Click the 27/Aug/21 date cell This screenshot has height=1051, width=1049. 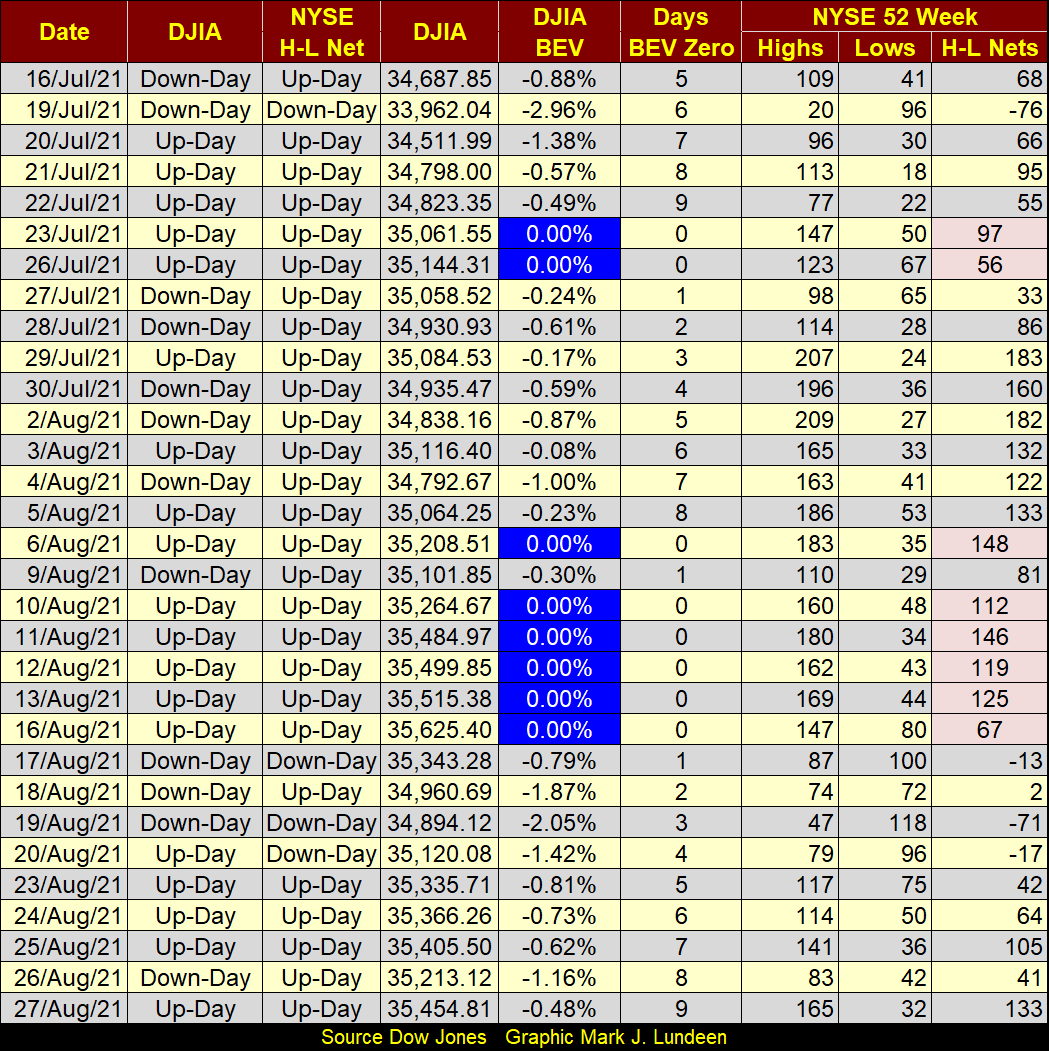(x=64, y=1009)
